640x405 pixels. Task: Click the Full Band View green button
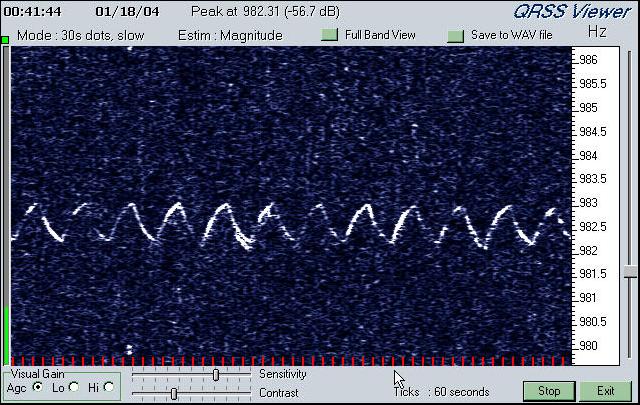tap(329, 35)
